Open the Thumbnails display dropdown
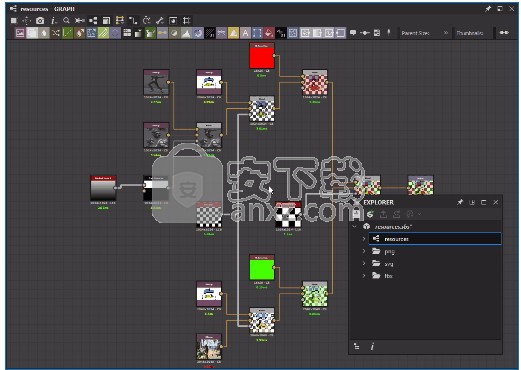 coord(474,33)
